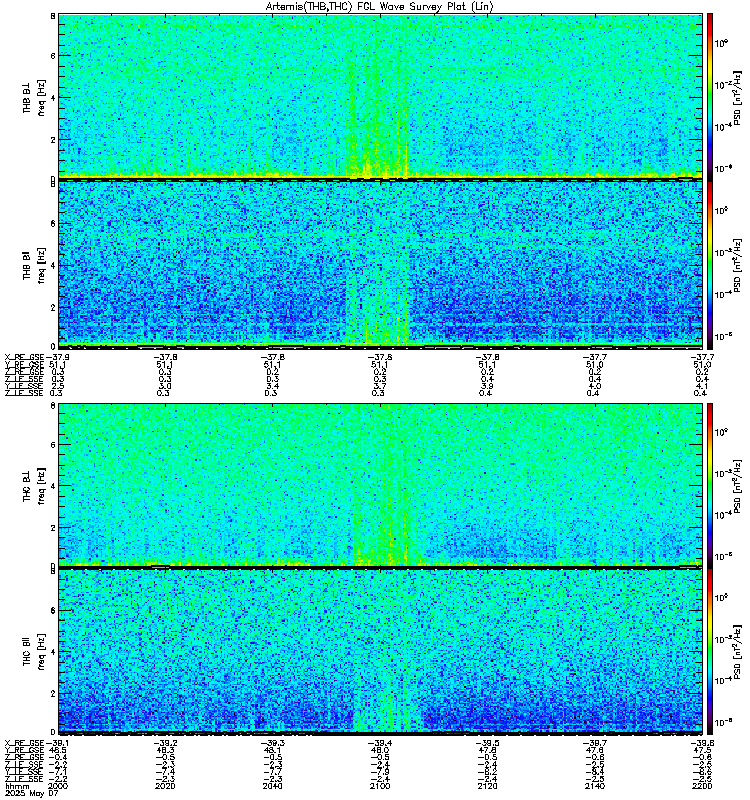Select the second panel PSD color bar

click(709, 265)
